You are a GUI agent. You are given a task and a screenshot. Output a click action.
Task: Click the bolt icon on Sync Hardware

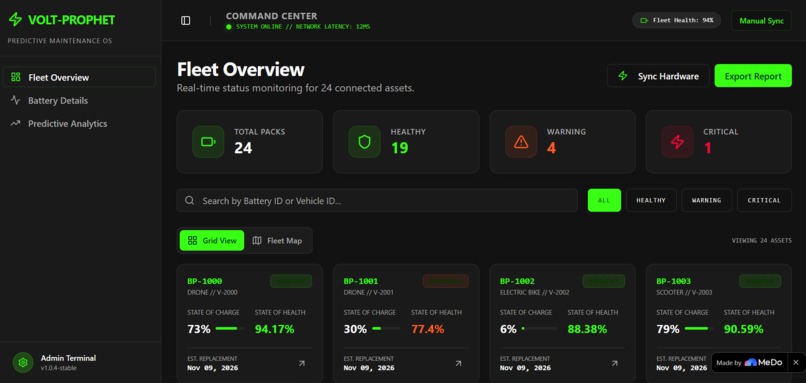(x=623, y=76)
